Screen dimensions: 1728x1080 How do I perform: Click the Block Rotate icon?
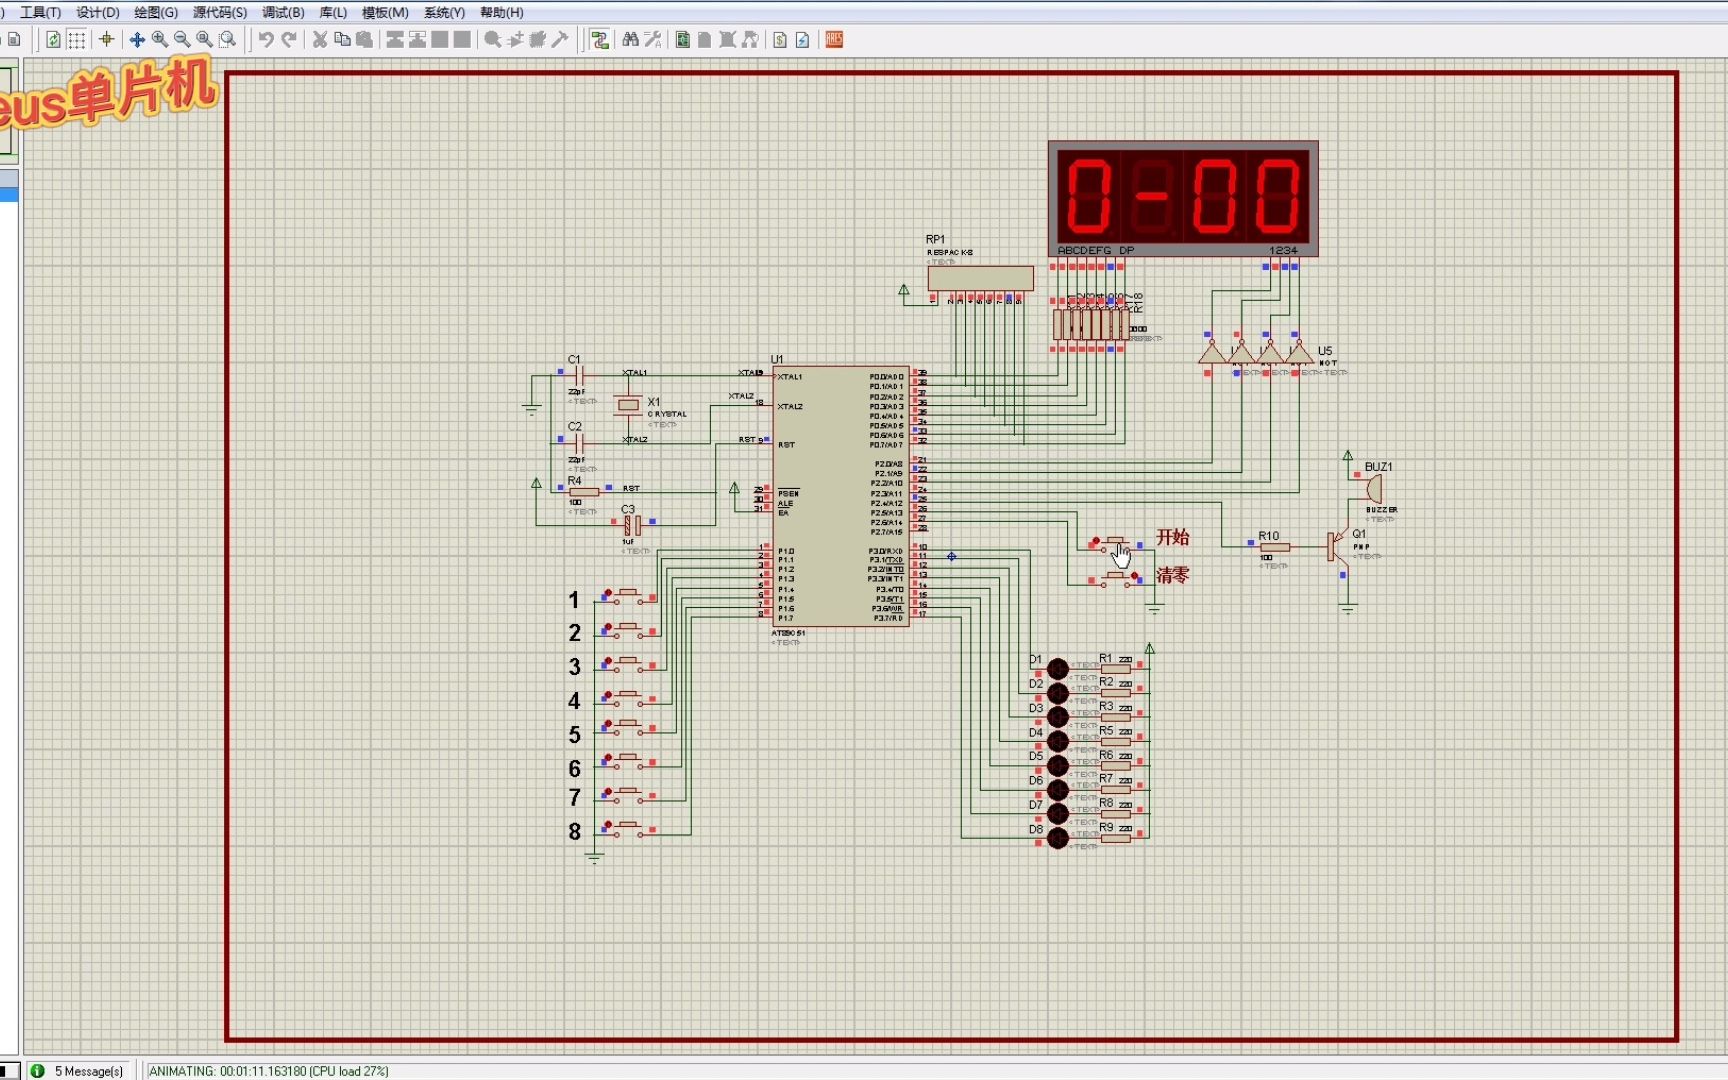[x=440, y=40]
